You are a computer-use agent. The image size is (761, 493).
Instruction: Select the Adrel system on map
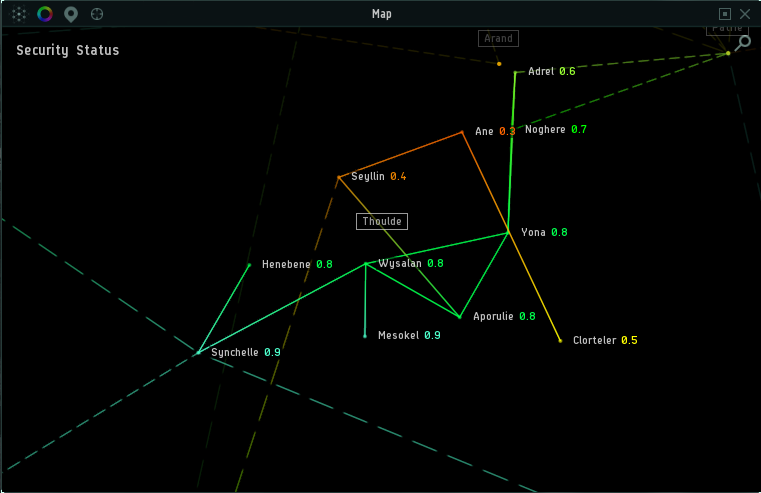[540, 72]
